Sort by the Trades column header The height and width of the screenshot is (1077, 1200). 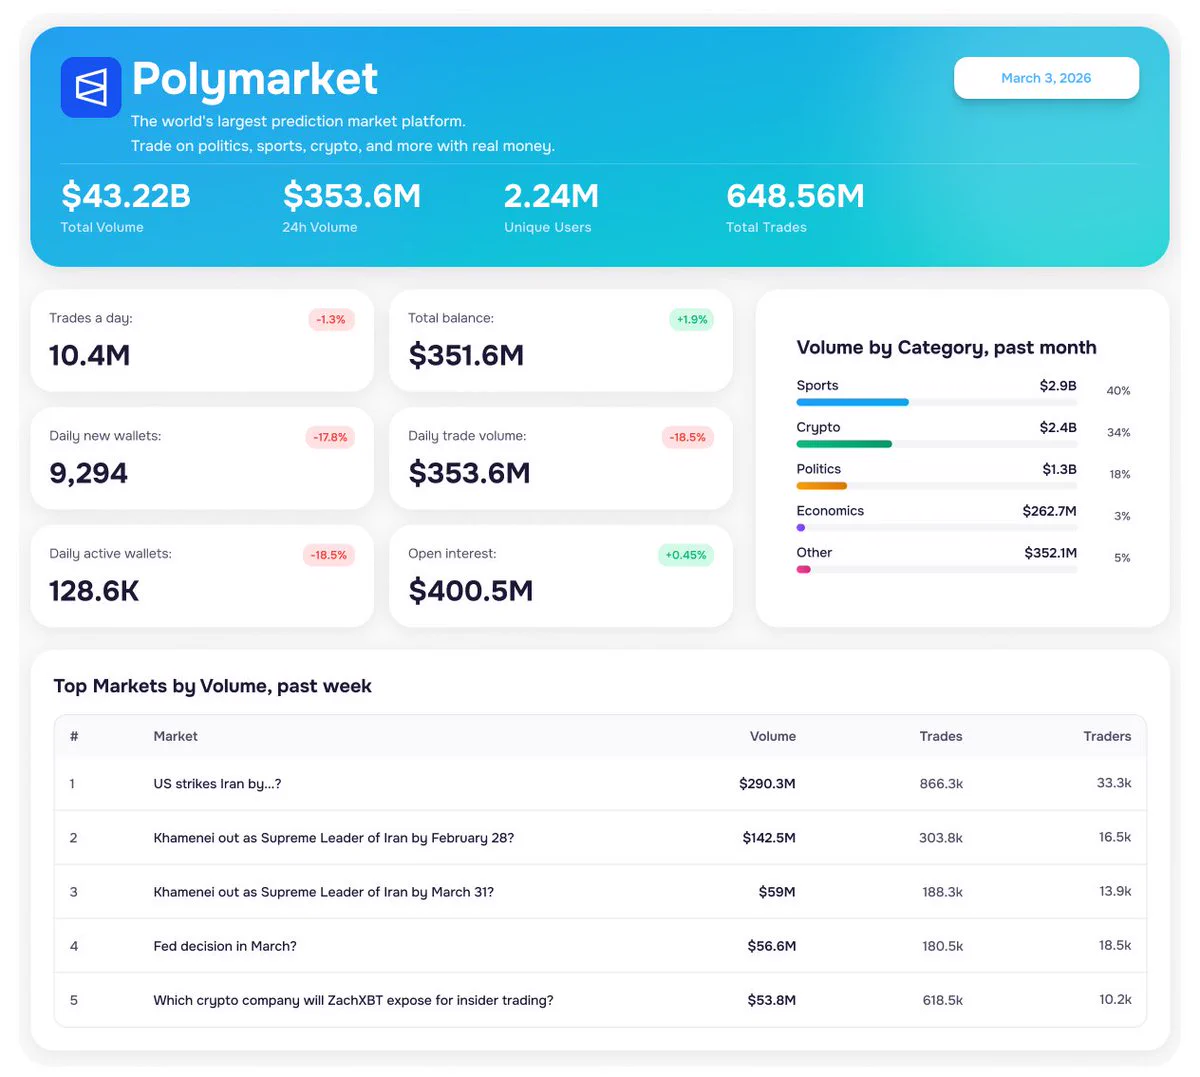(941, 737)
